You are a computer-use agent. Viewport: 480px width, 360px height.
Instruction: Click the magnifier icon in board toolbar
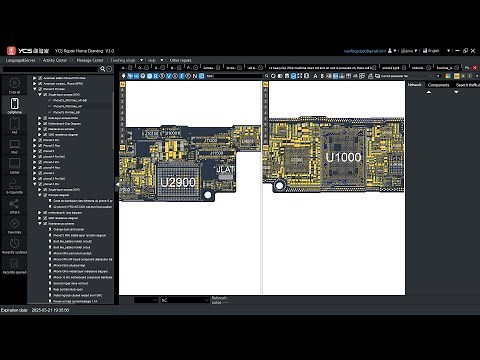point(267,76)
